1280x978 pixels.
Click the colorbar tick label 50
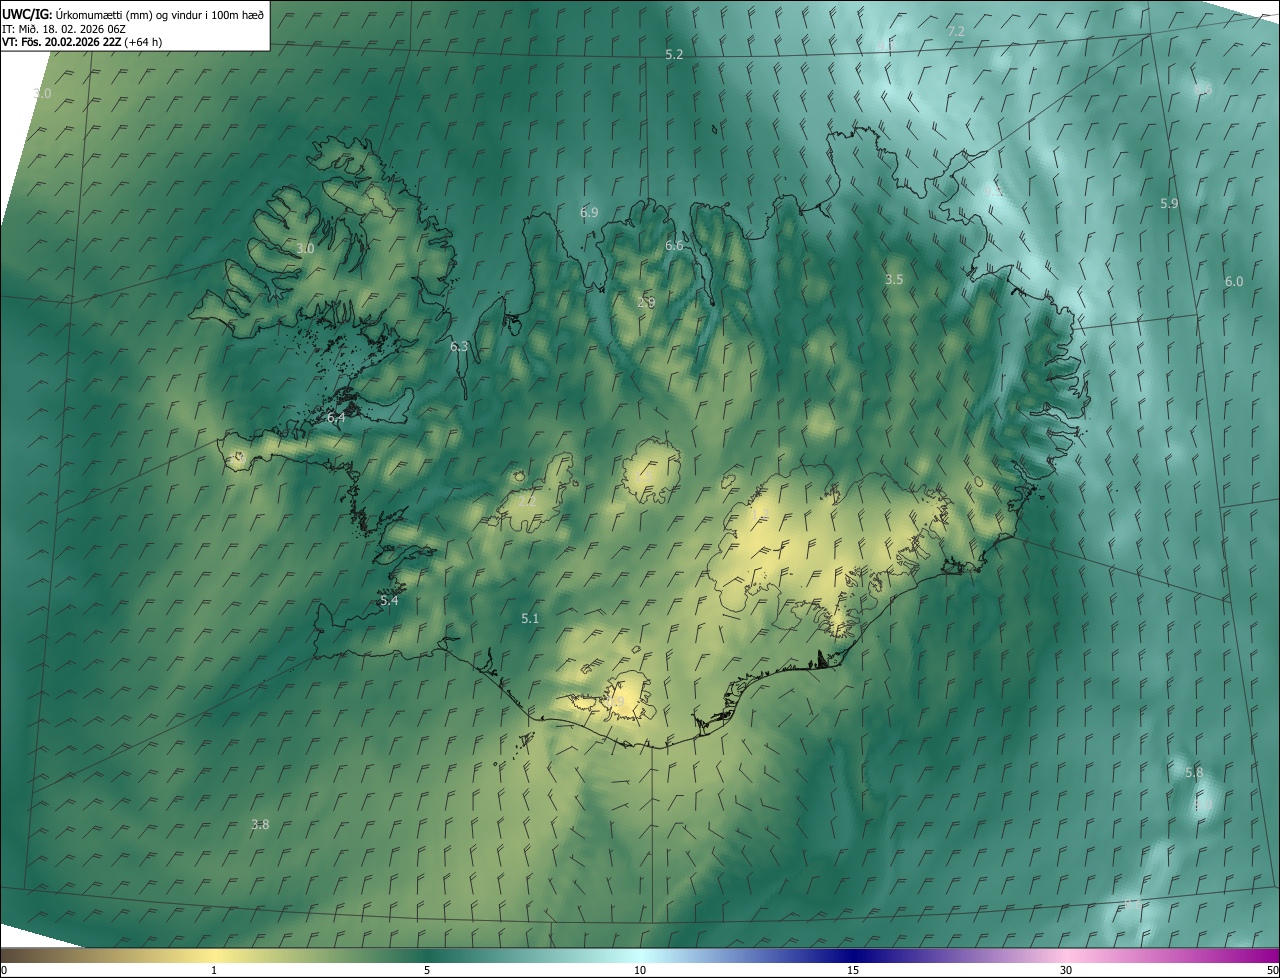pos(1272,970)
